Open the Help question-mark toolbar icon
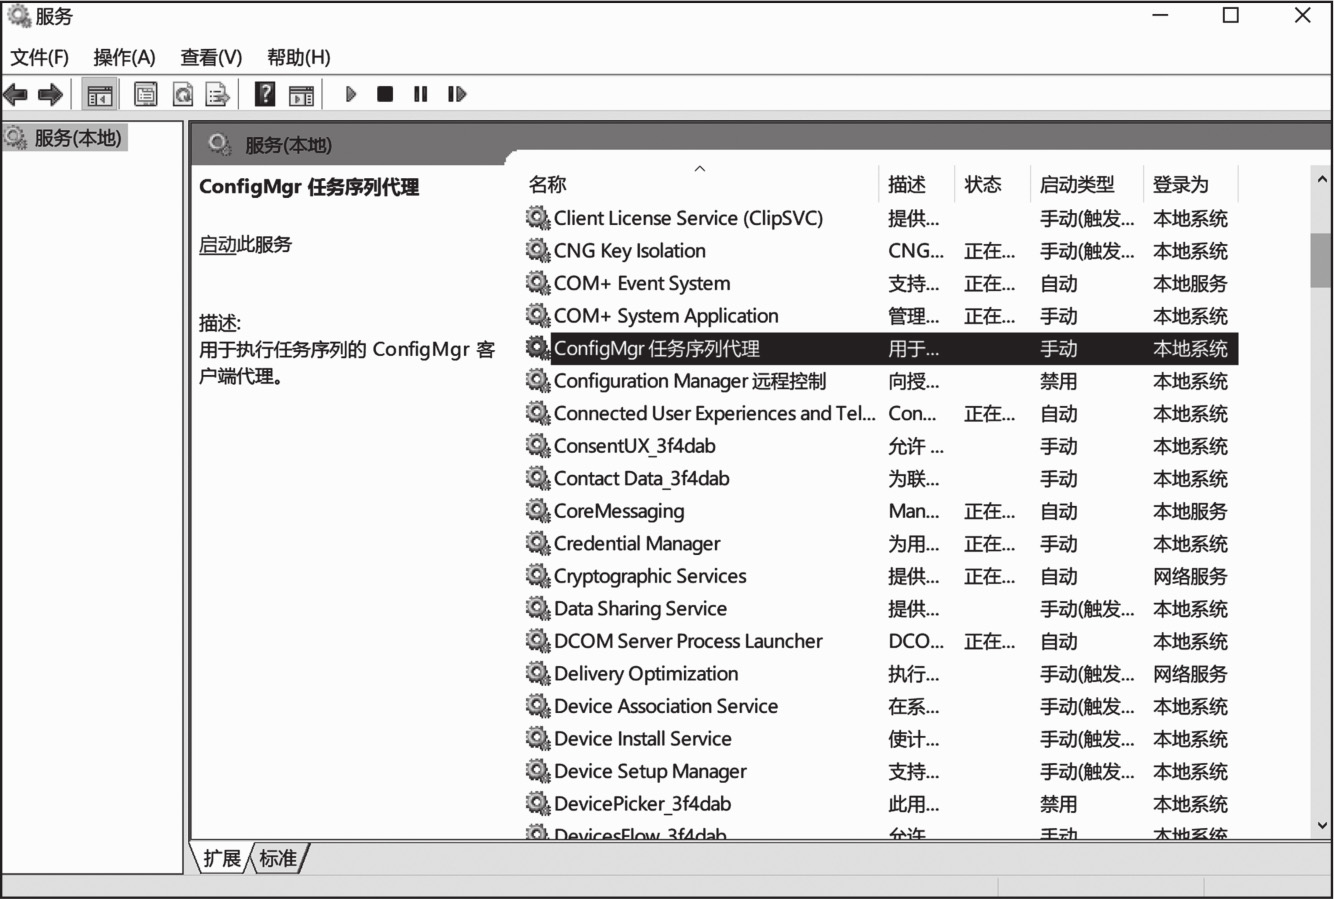This screenshot has height=899, width=1334. pyautogui.click(x=265, y=94)
